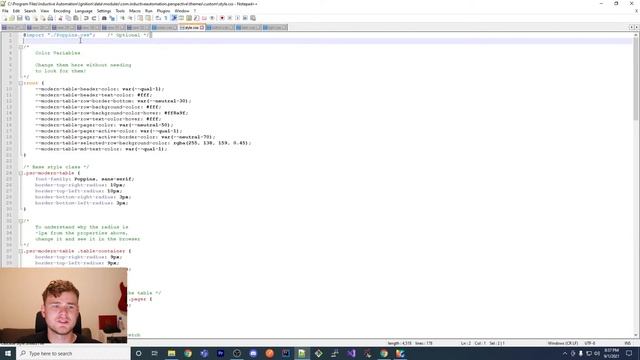The image size is (640, 360).
Task: Collapse the .psc-modern-table block fold marker
Action: (20, 173)
